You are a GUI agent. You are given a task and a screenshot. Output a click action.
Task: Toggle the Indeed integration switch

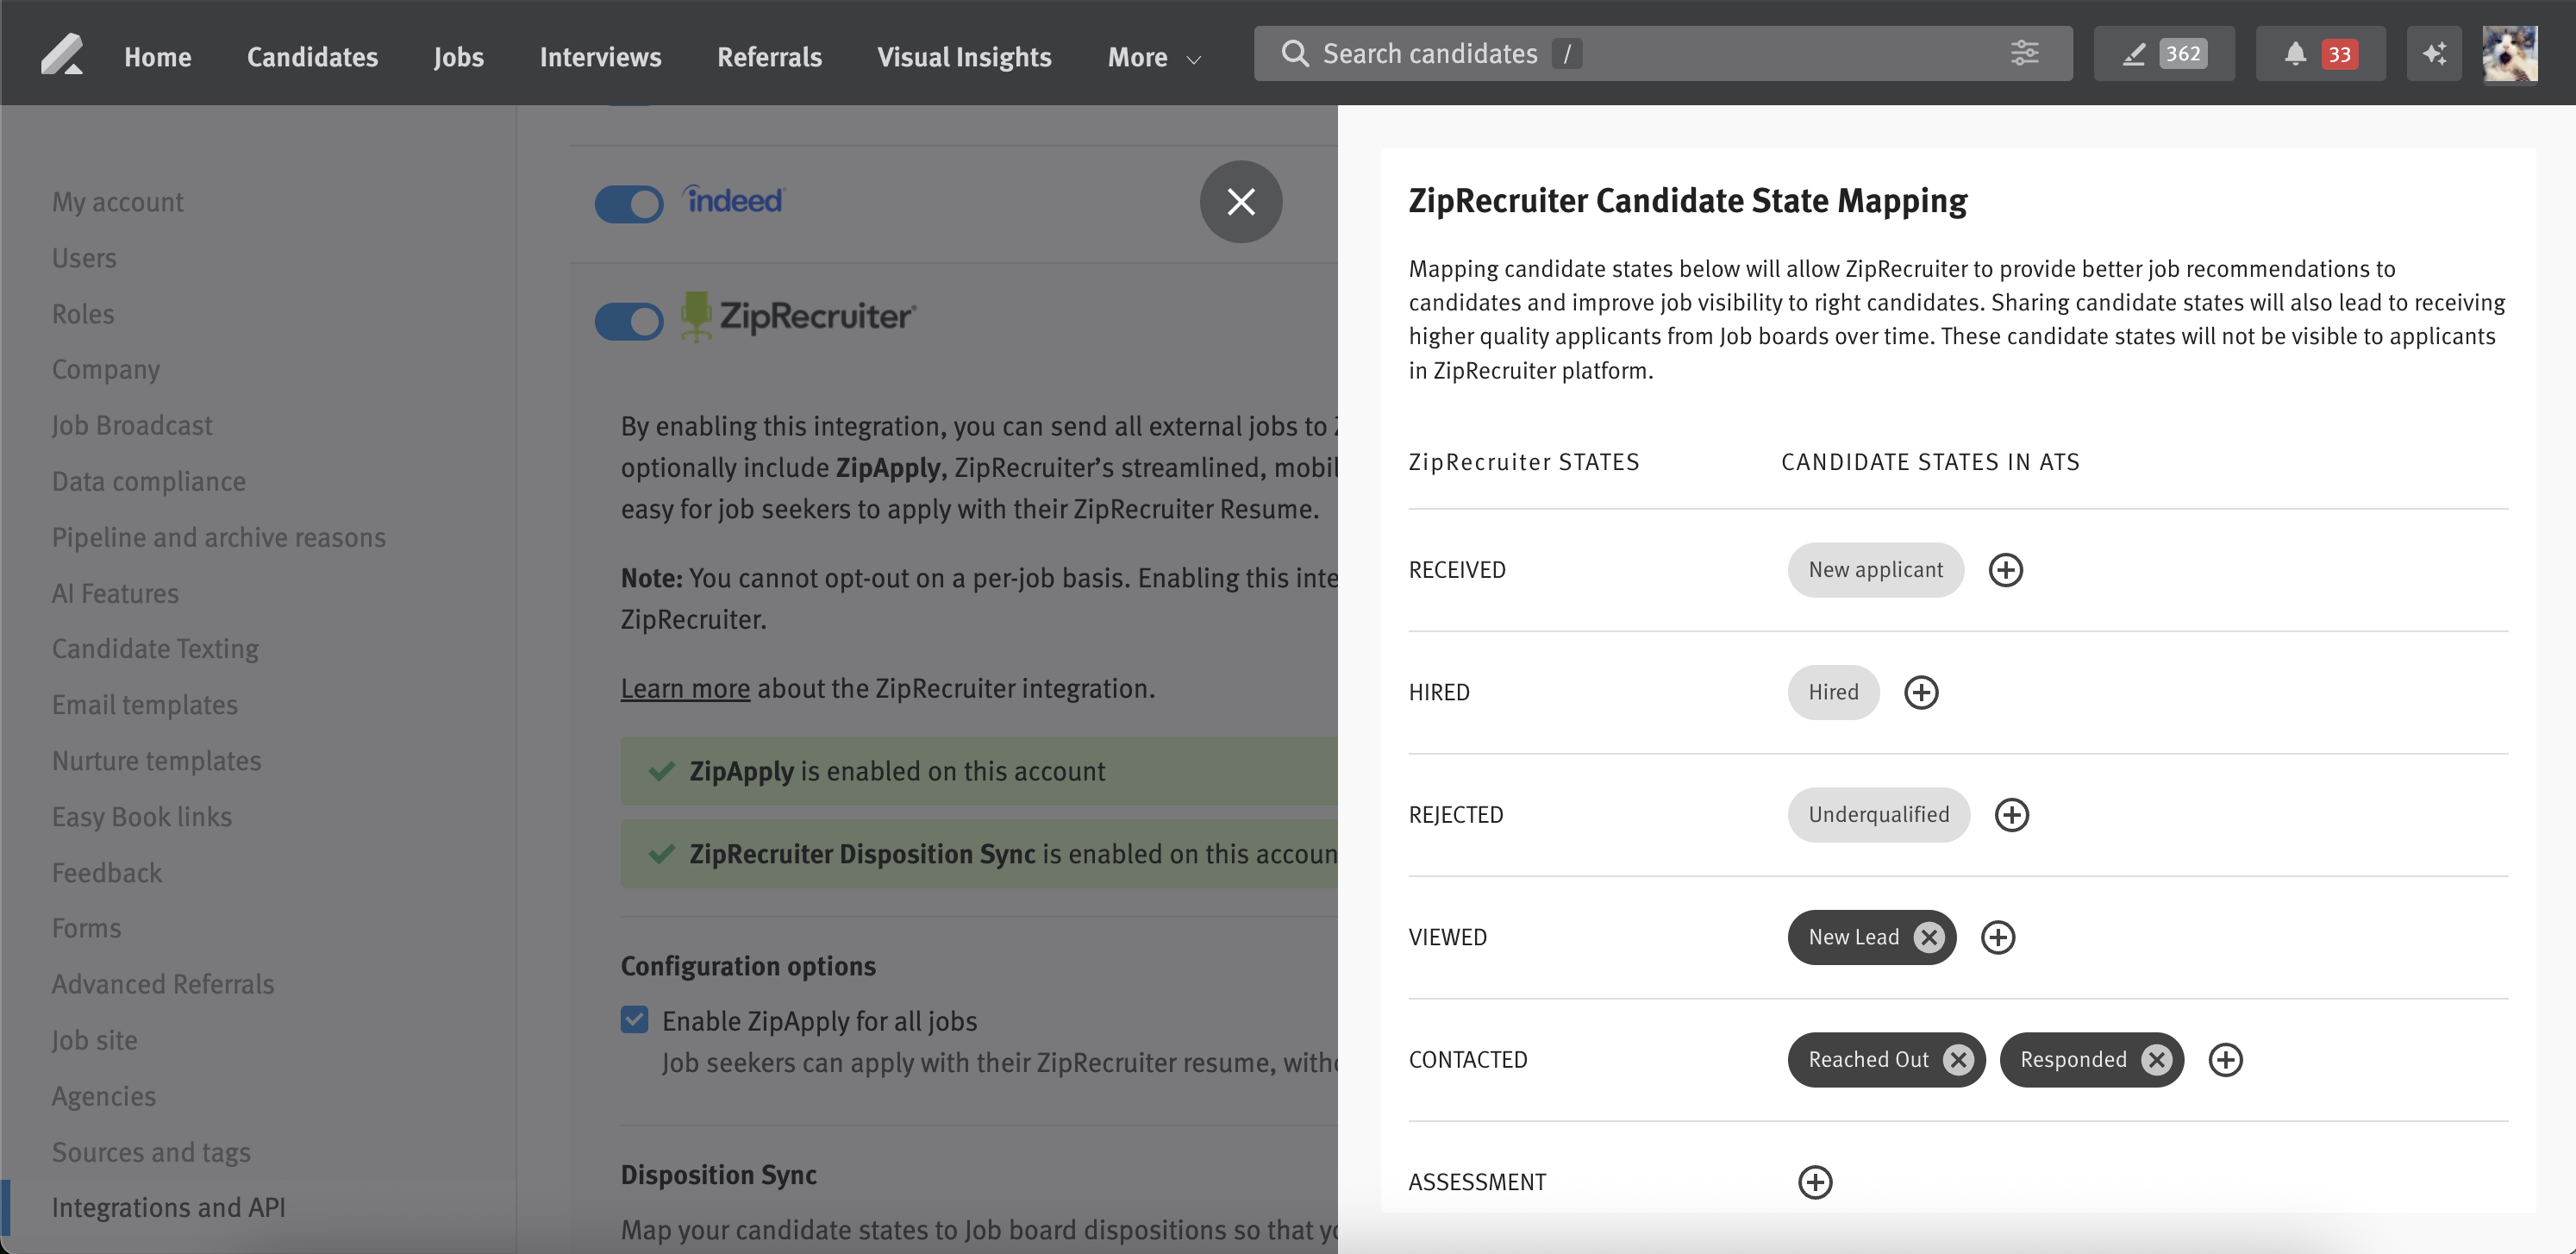pos(629,204)
